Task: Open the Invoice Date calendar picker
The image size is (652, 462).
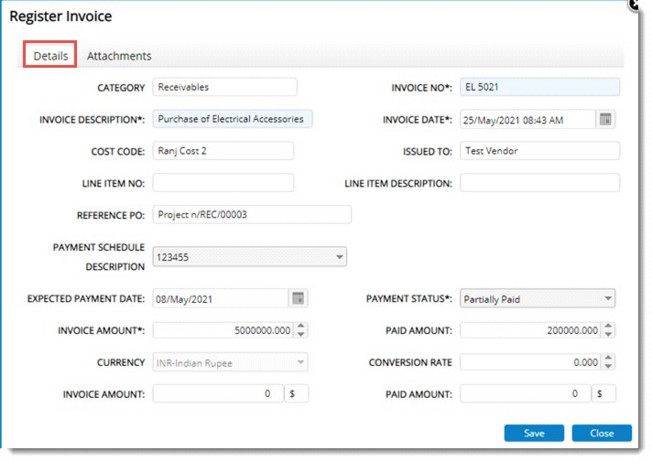Action: click(x=605, y=120)
